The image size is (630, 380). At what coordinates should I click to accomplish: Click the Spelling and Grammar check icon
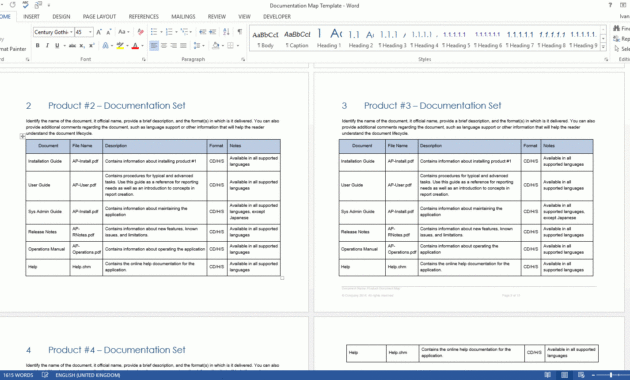coord(25,5)
